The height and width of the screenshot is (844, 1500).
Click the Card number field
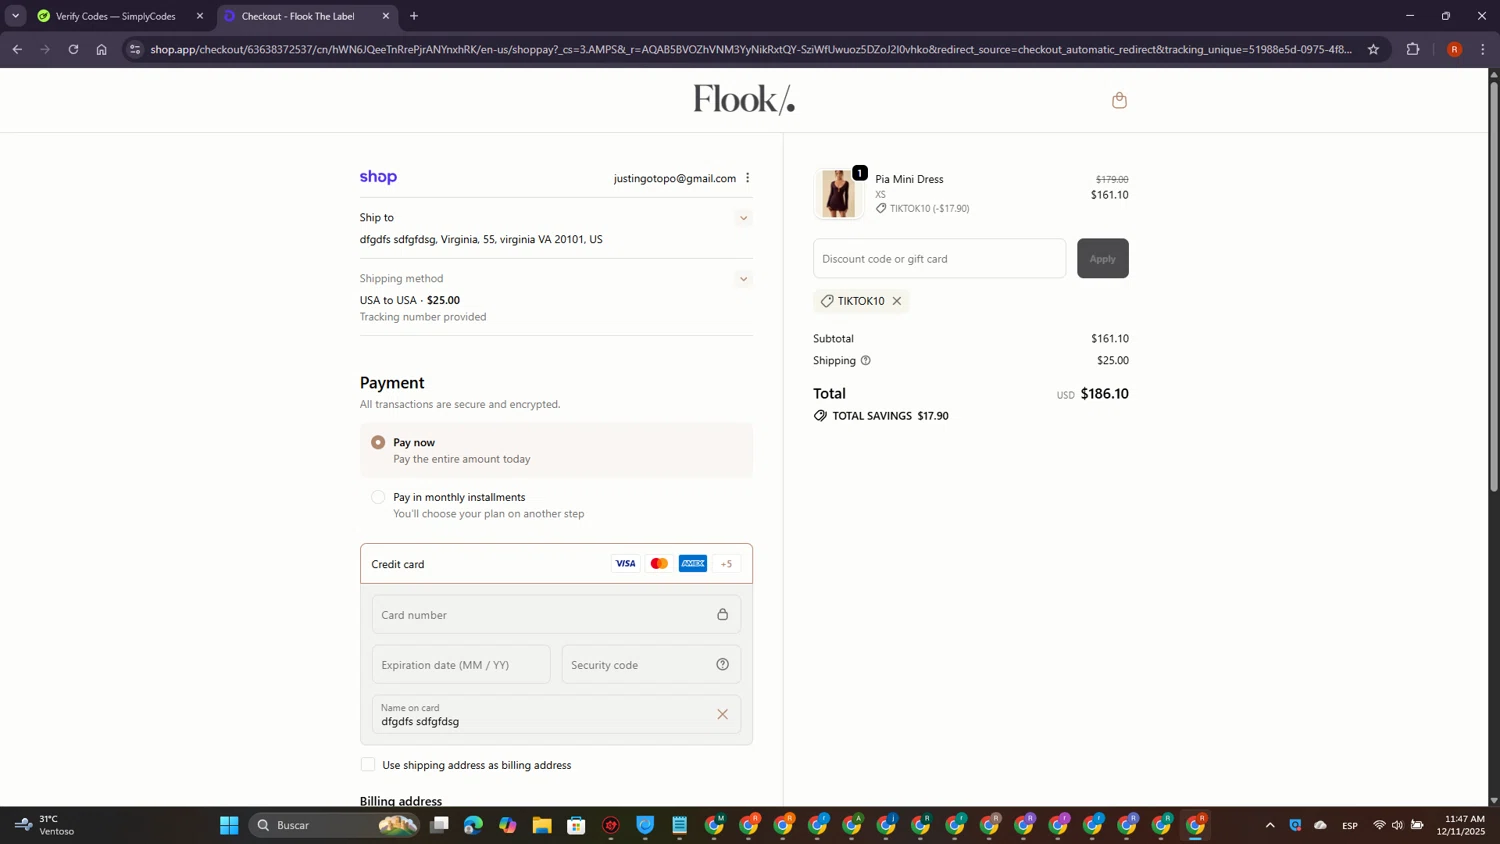tap(556, 614)
